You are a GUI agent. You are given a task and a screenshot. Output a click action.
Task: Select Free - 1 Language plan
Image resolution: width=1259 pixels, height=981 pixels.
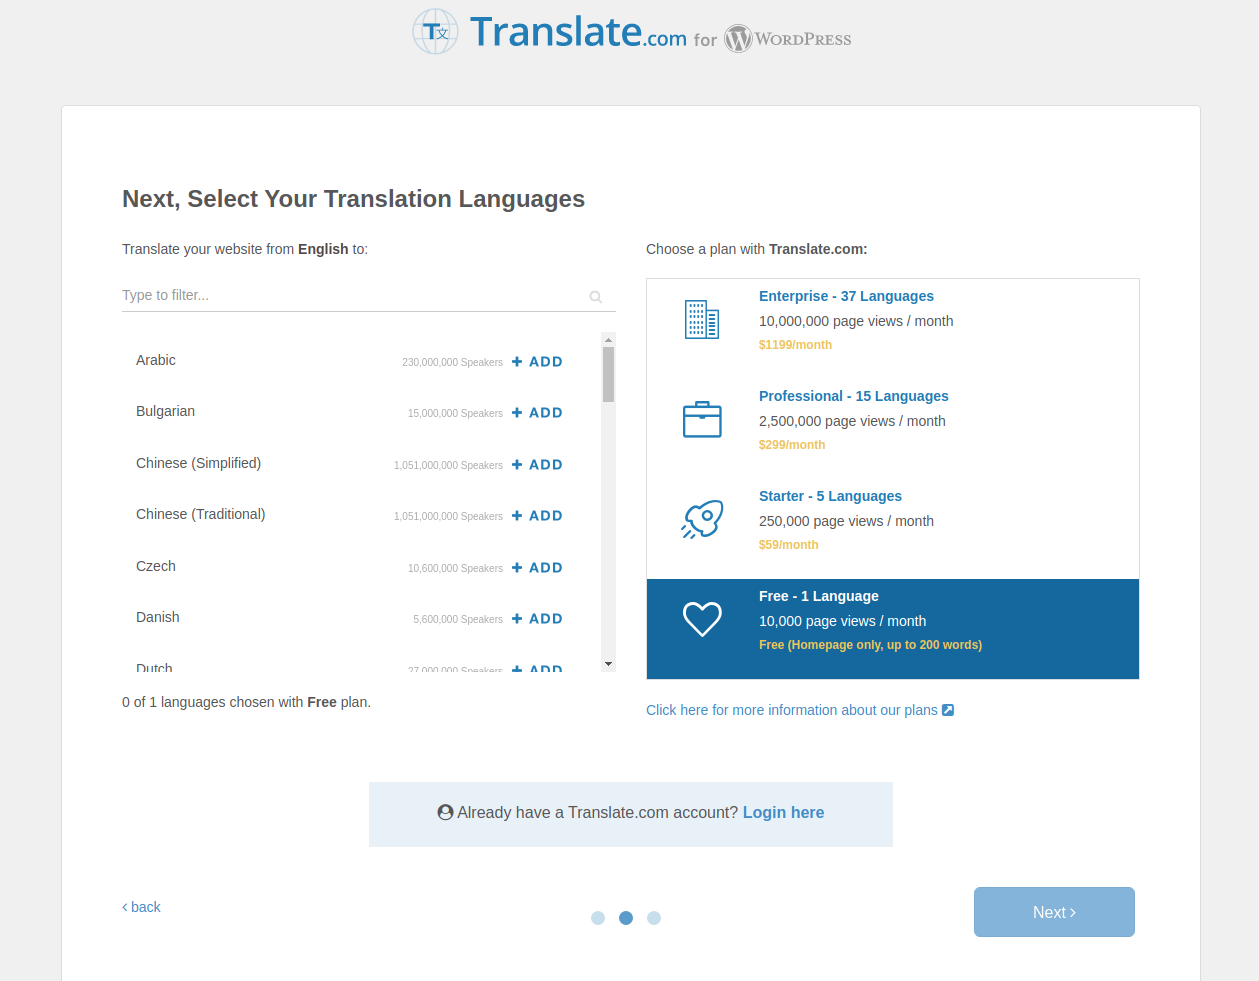pyautogui.click(x=893, y=629)
